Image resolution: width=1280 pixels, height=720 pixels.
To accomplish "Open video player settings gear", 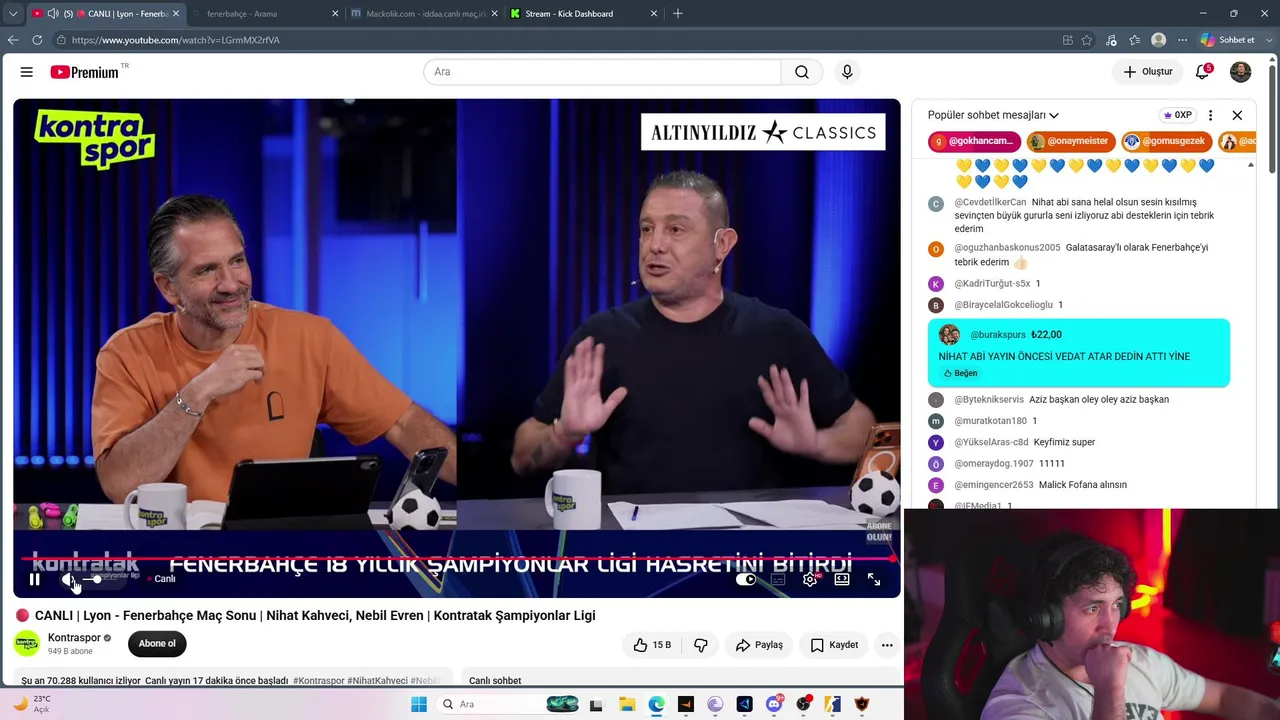I will 810,579.
